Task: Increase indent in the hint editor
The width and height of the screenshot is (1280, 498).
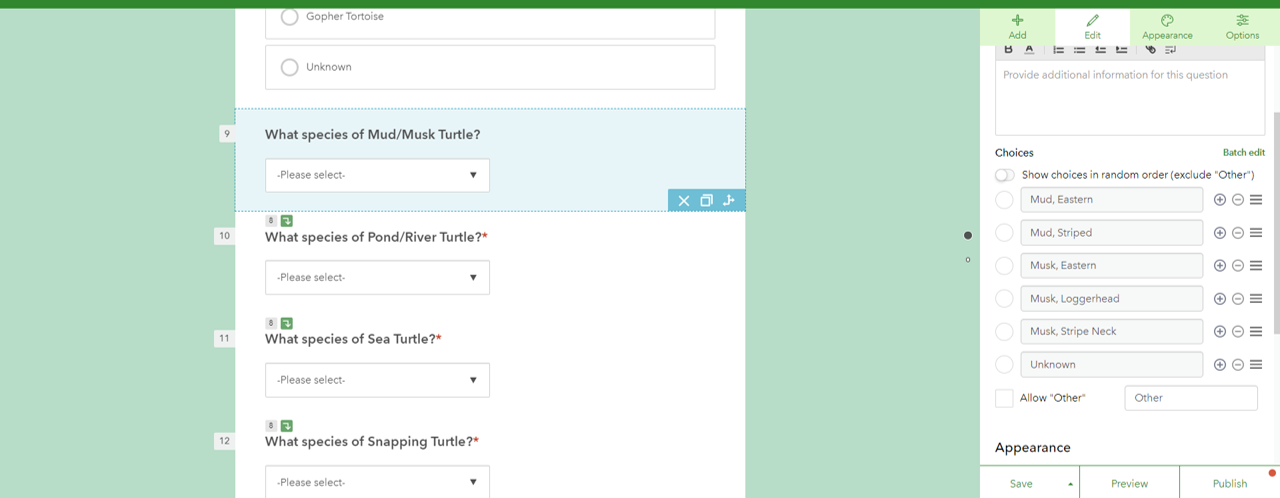Action: 1121,49
